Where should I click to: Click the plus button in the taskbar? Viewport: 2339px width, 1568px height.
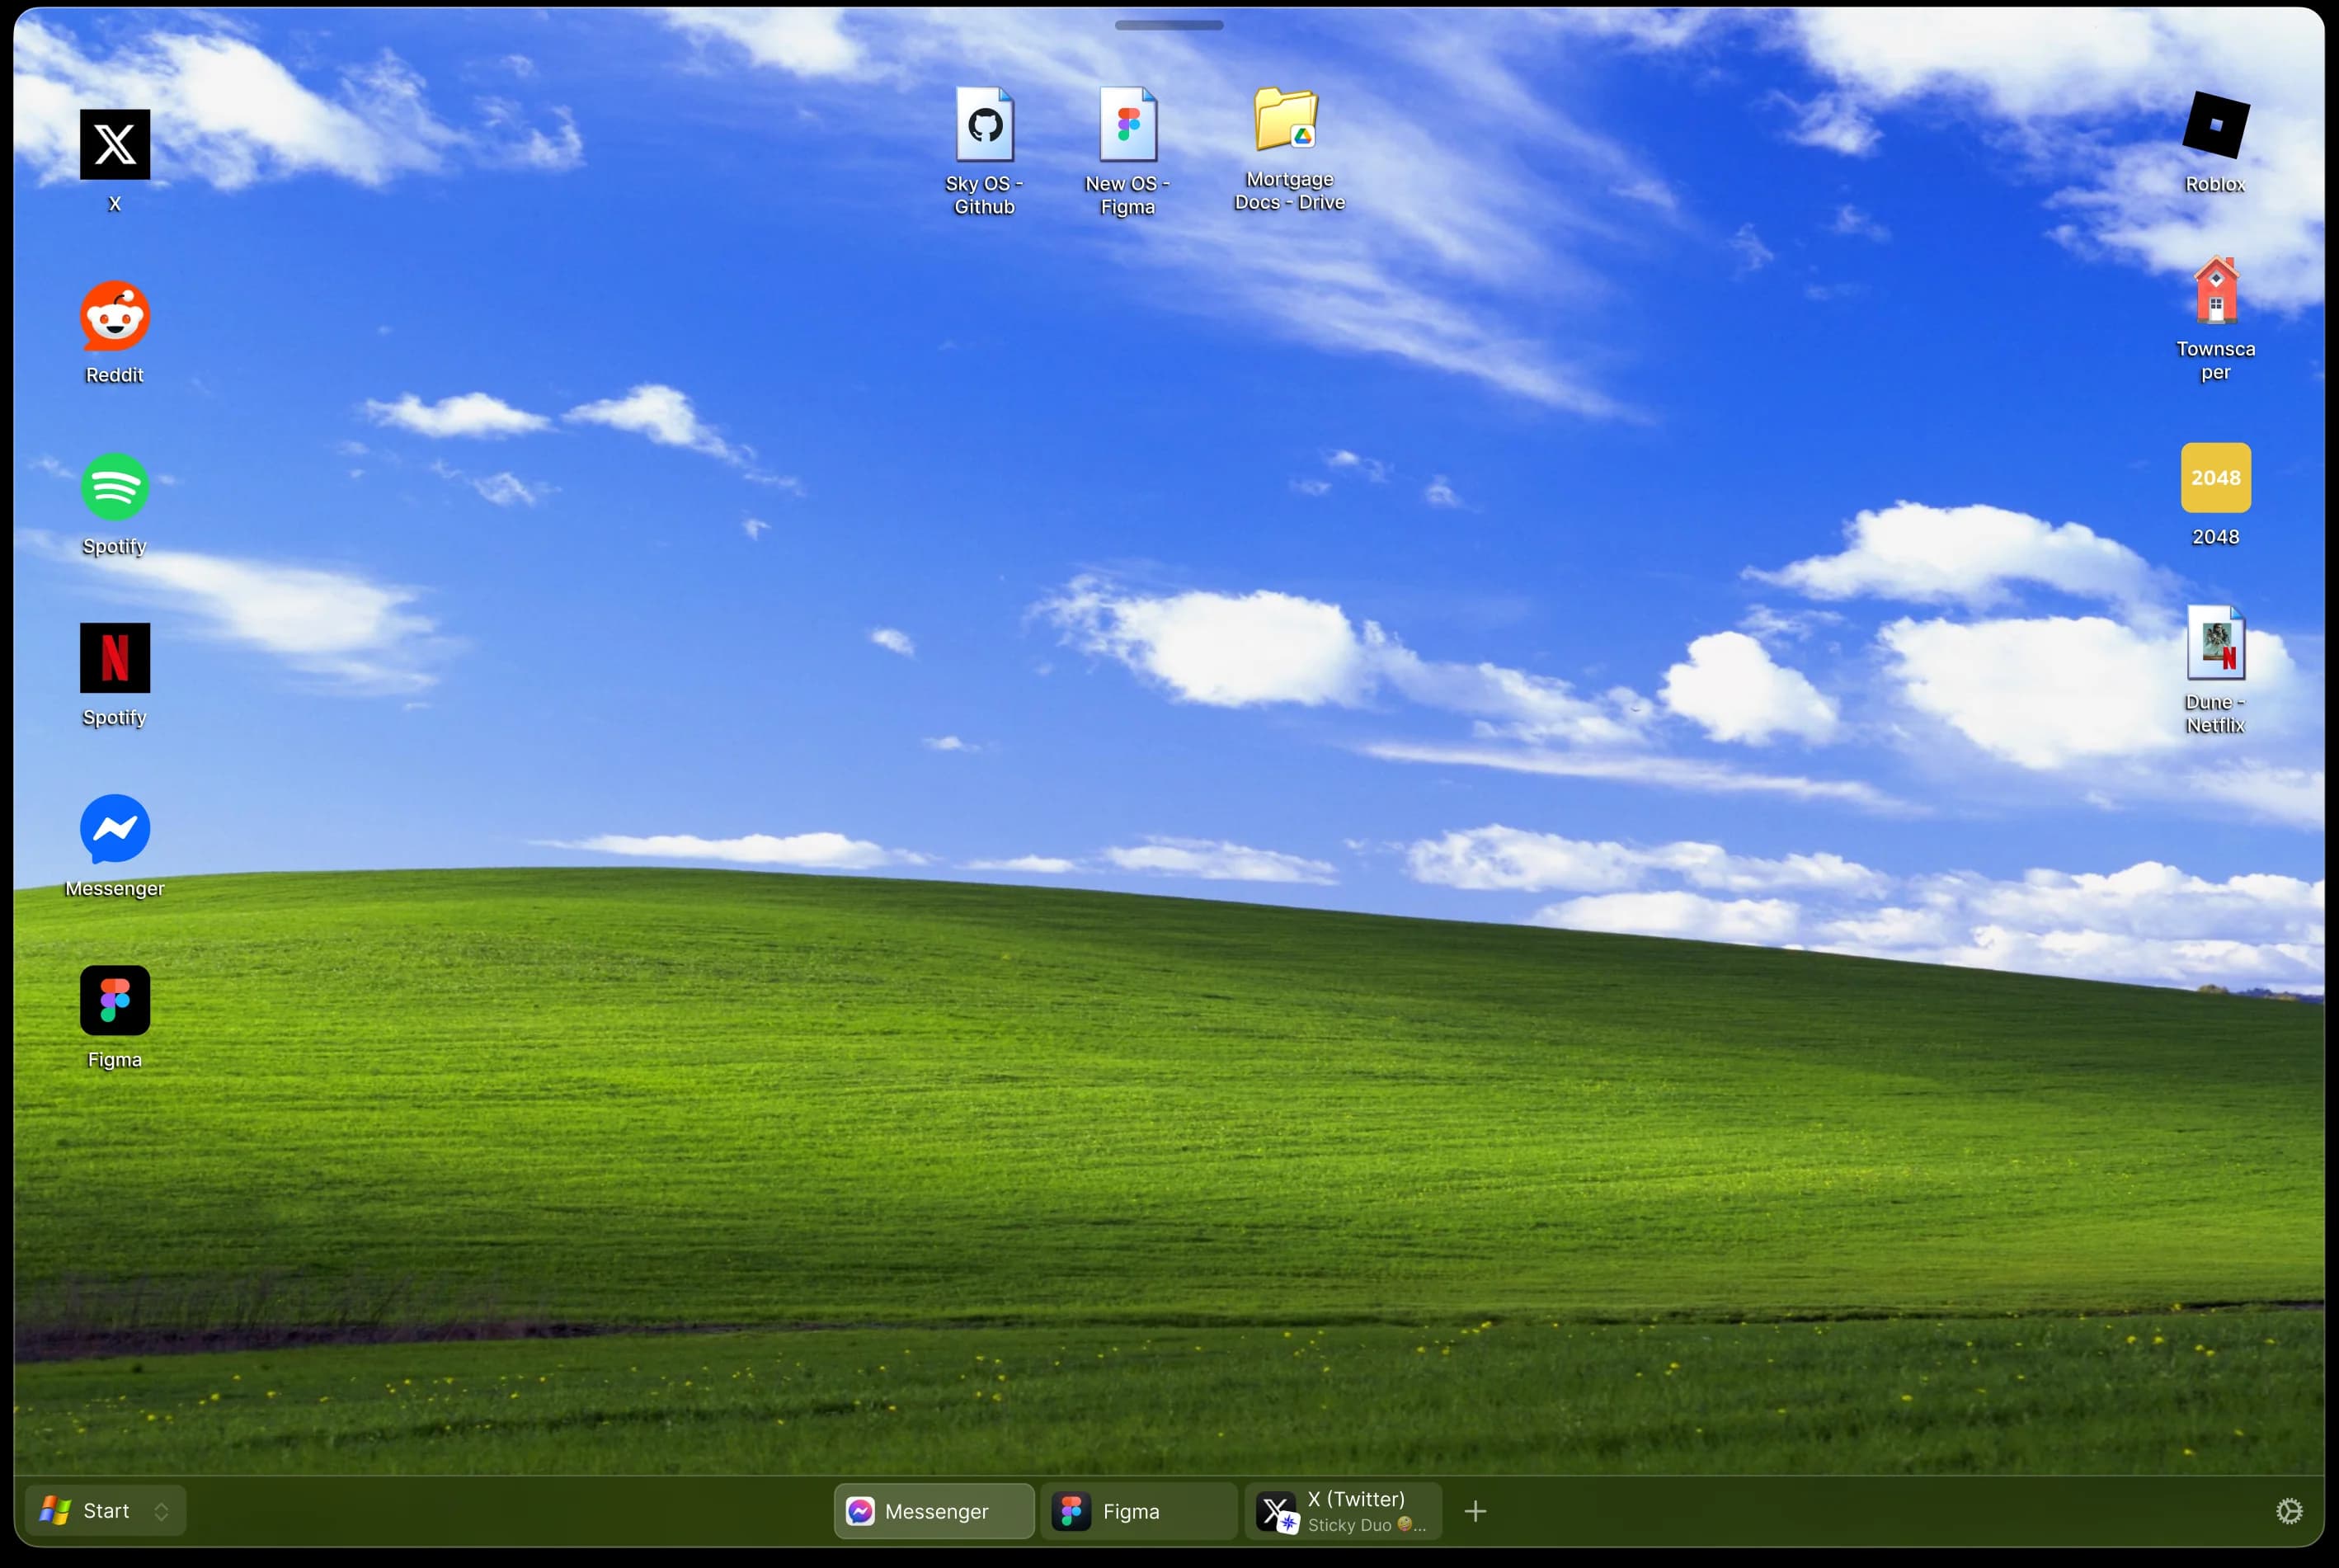click(1475, 1511)
